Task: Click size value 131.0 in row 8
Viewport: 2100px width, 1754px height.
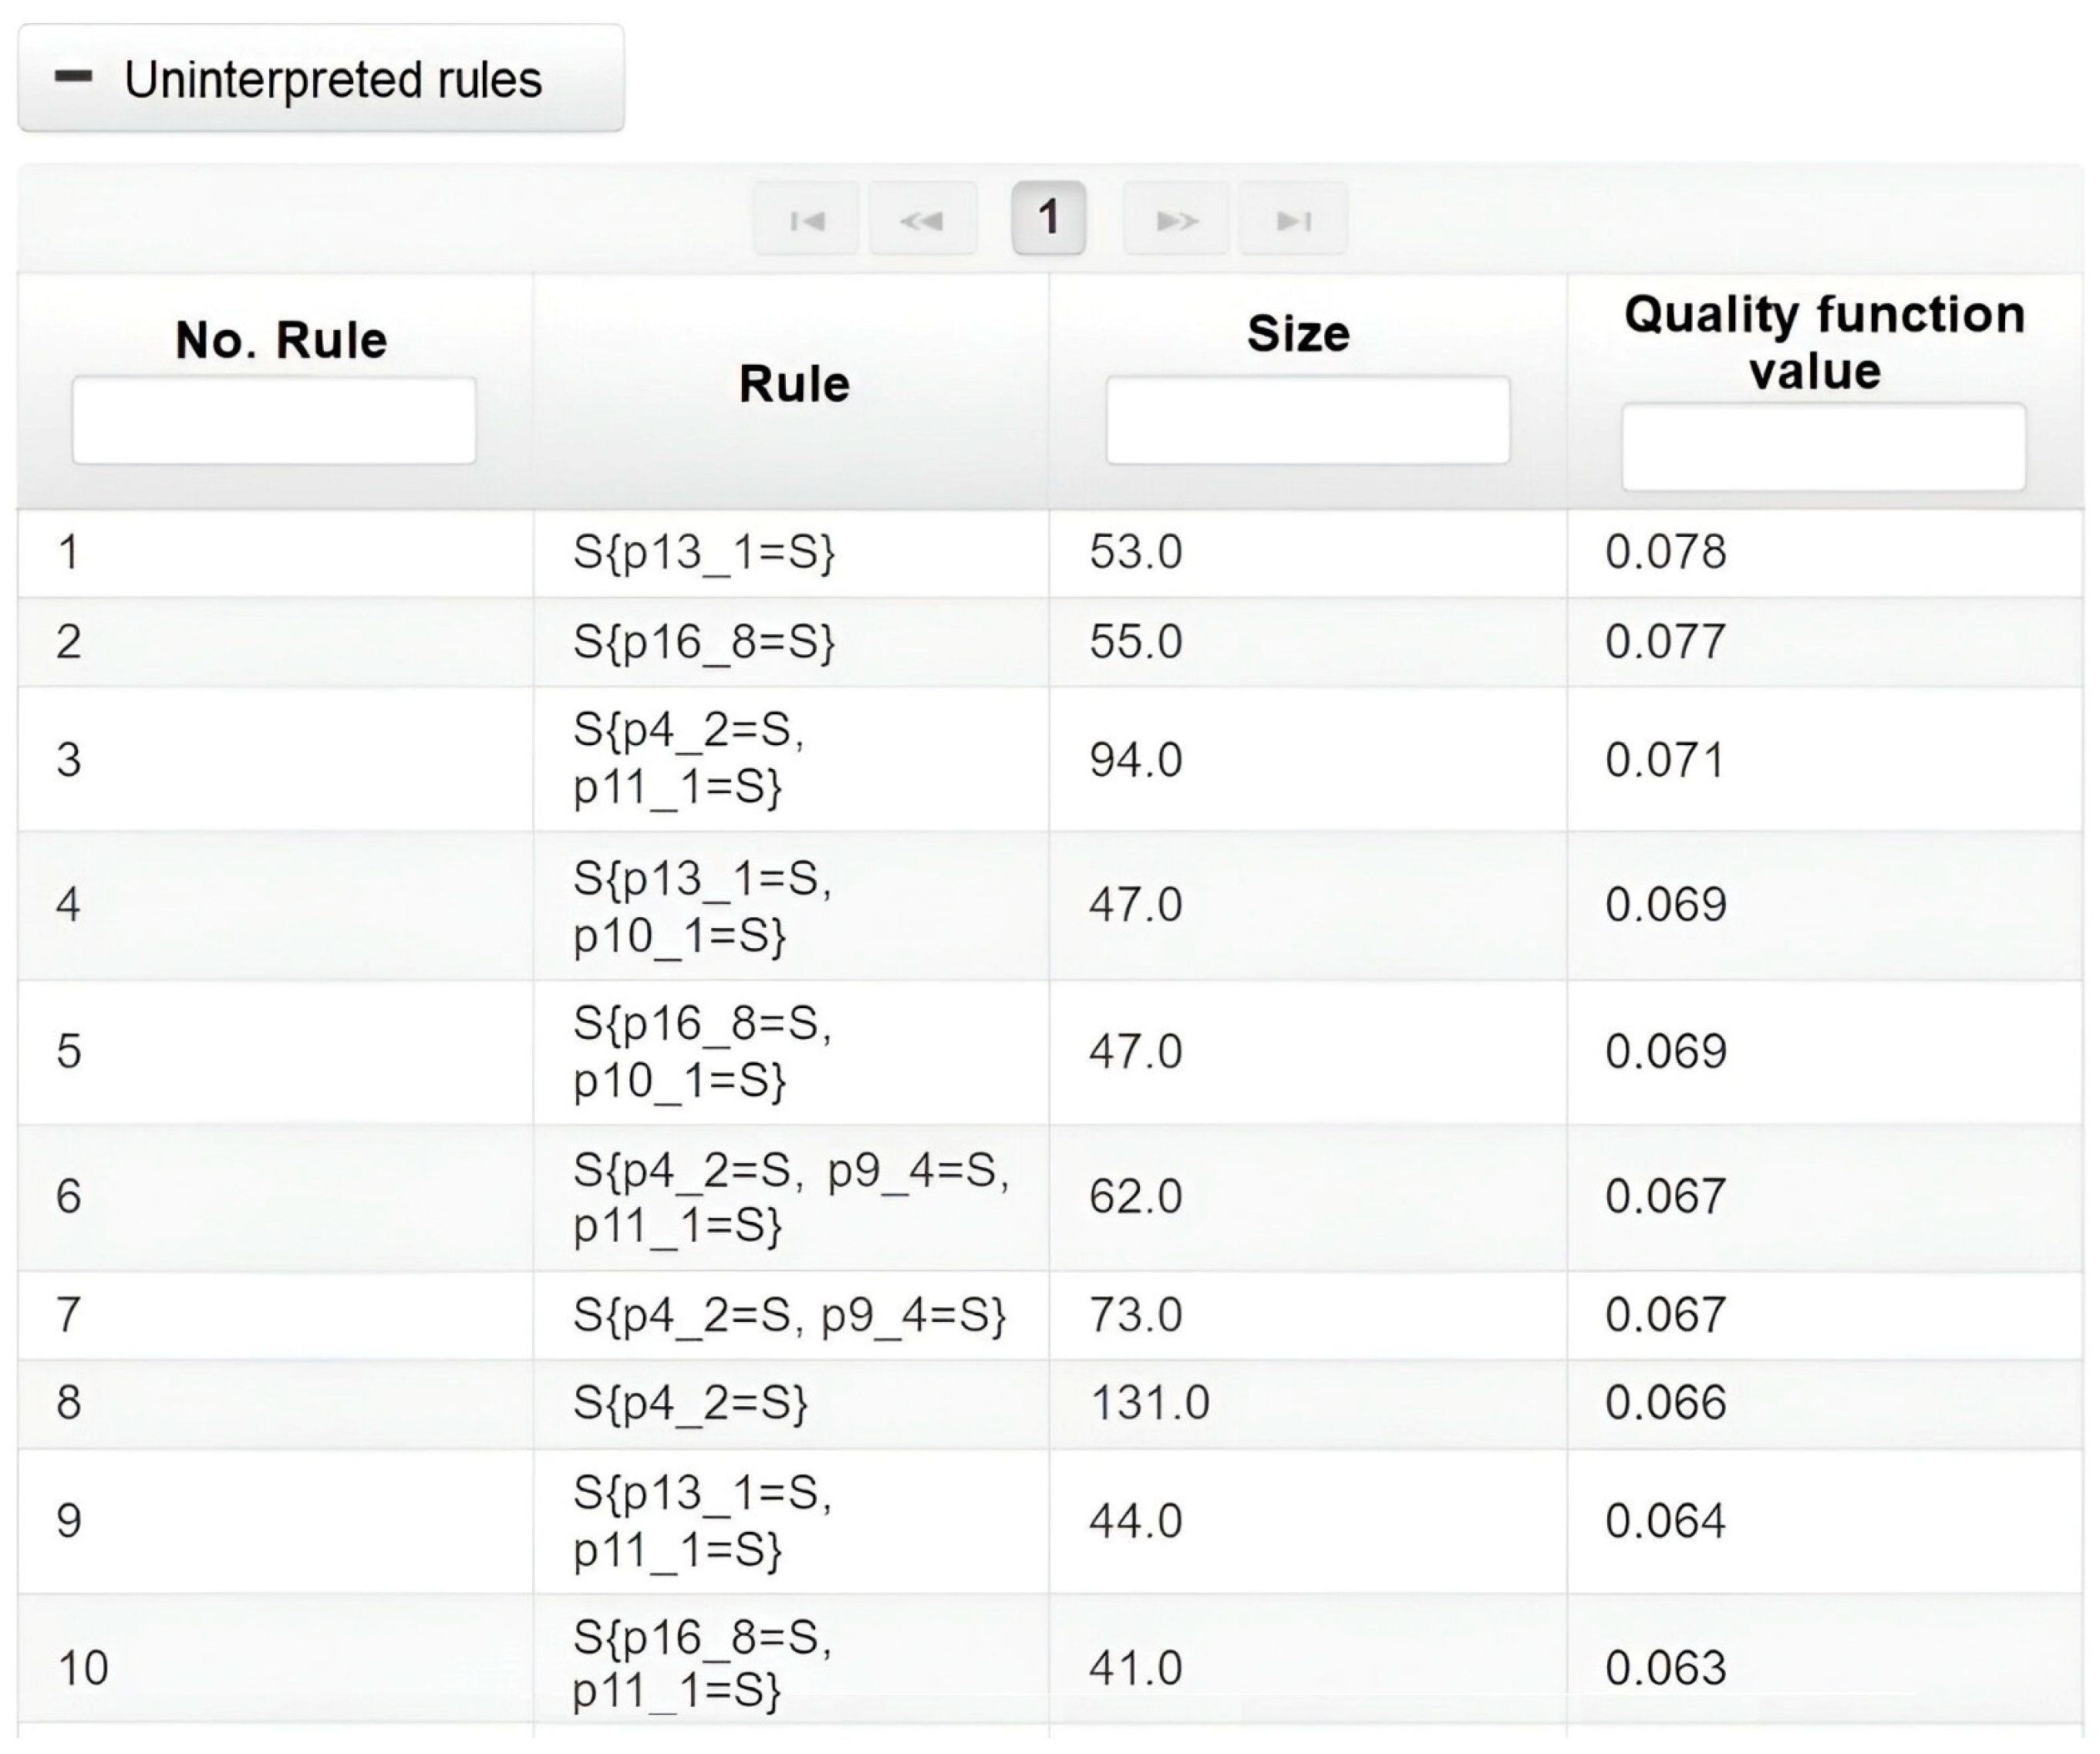Action: point(1149,1402)
